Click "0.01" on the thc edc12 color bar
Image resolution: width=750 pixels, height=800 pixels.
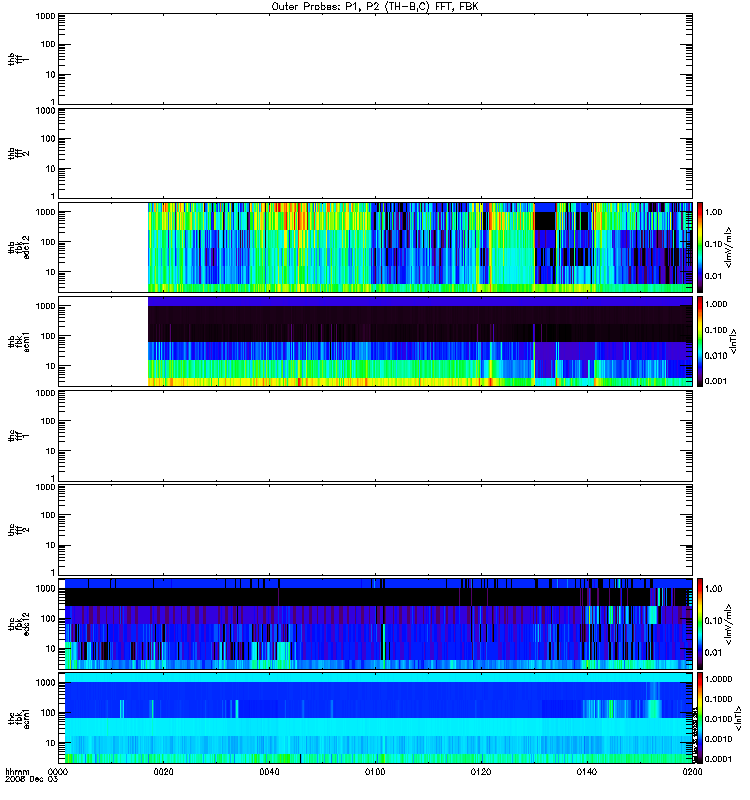pyautogui.click(x=713, y=653)
